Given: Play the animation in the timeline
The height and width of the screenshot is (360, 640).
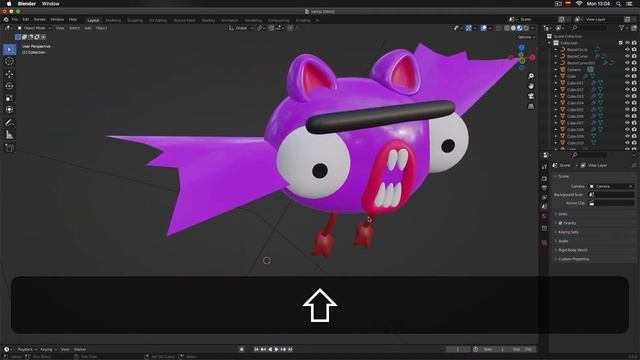Looking at the screenshot, I should coord(277,349).
